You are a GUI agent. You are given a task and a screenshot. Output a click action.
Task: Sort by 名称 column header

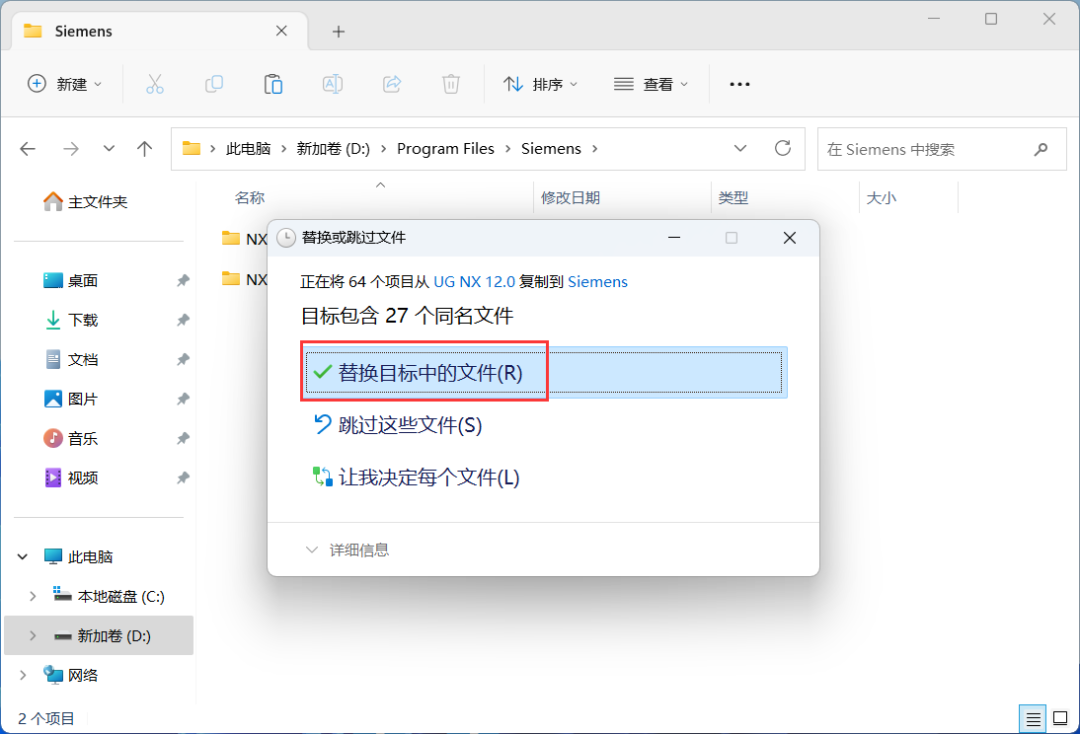(x=249, y=198)
